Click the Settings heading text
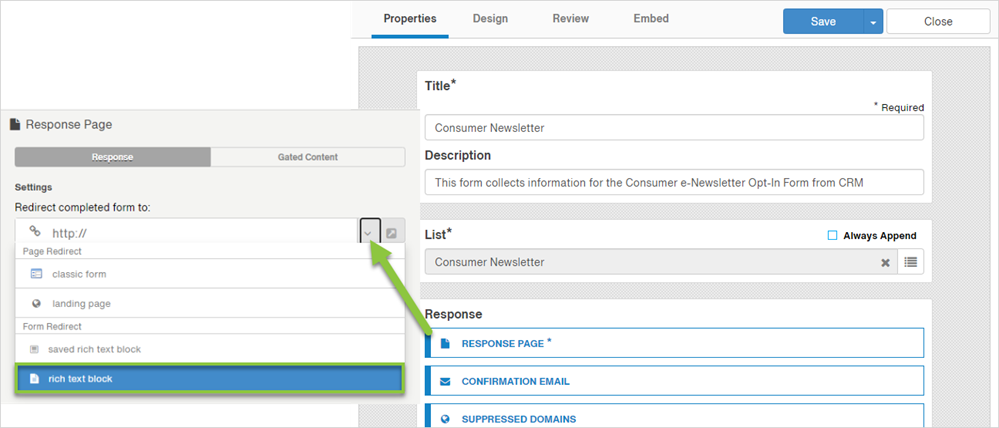 click(x=33, y=187)
